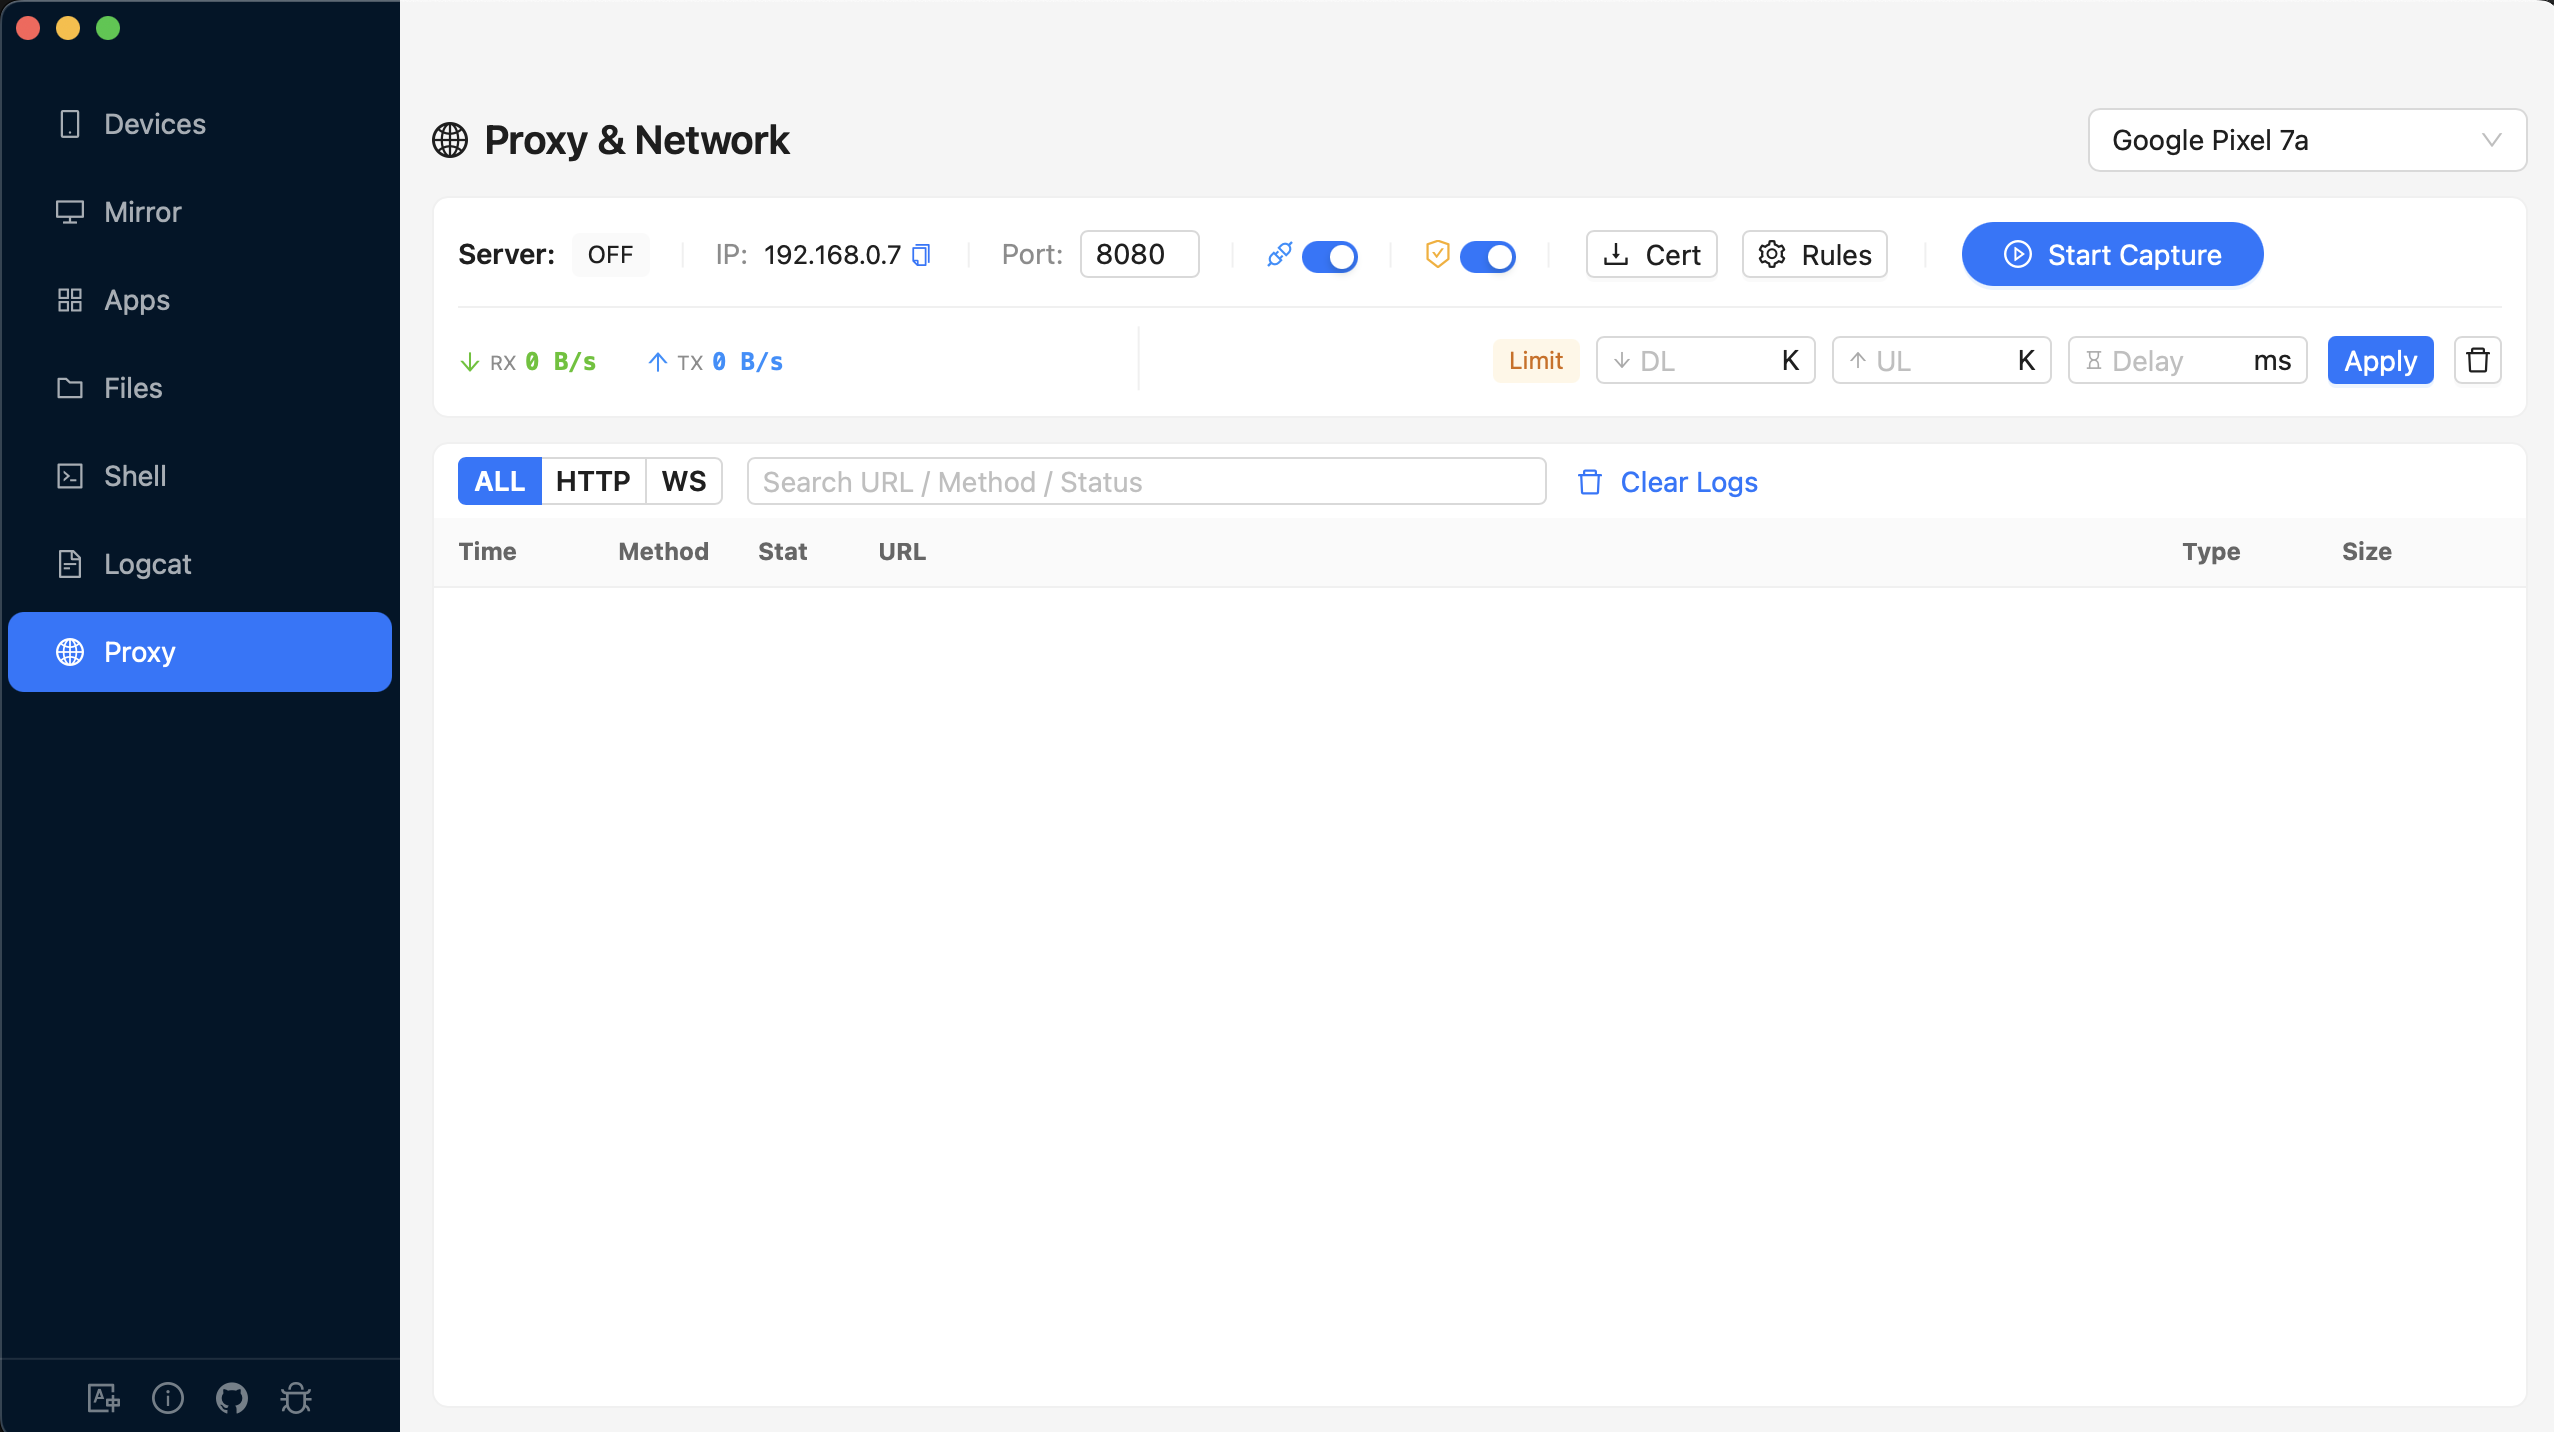Report a bug via the bug icon
This screenshot has height=1432, width=2554.
point(295,1397)
